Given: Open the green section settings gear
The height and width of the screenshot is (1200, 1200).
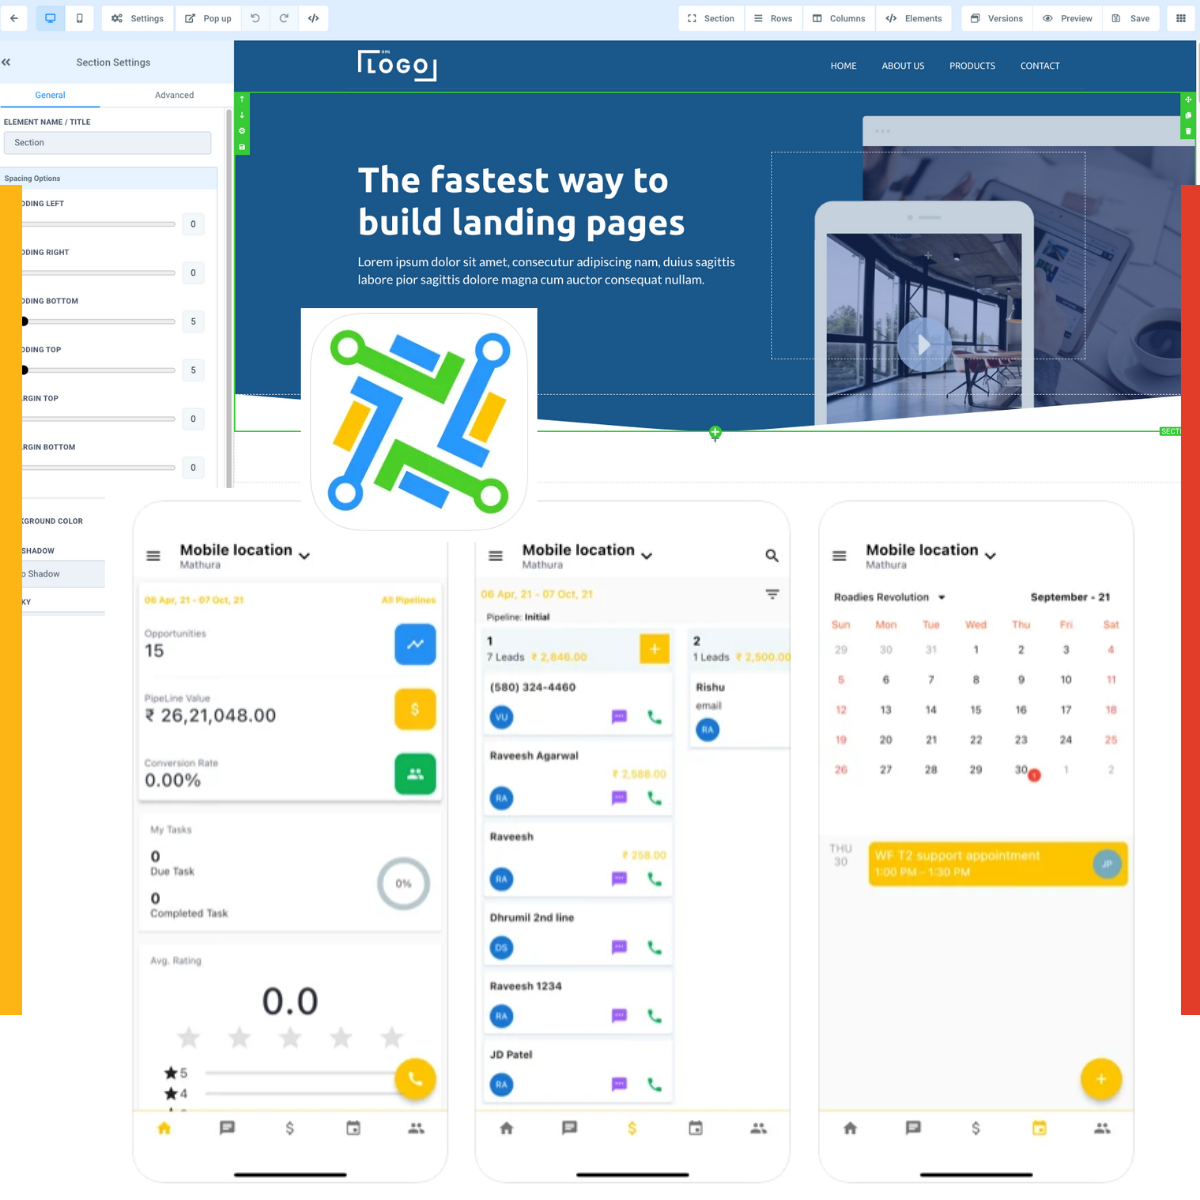Looking at the screenshot, I should (241, 130).
